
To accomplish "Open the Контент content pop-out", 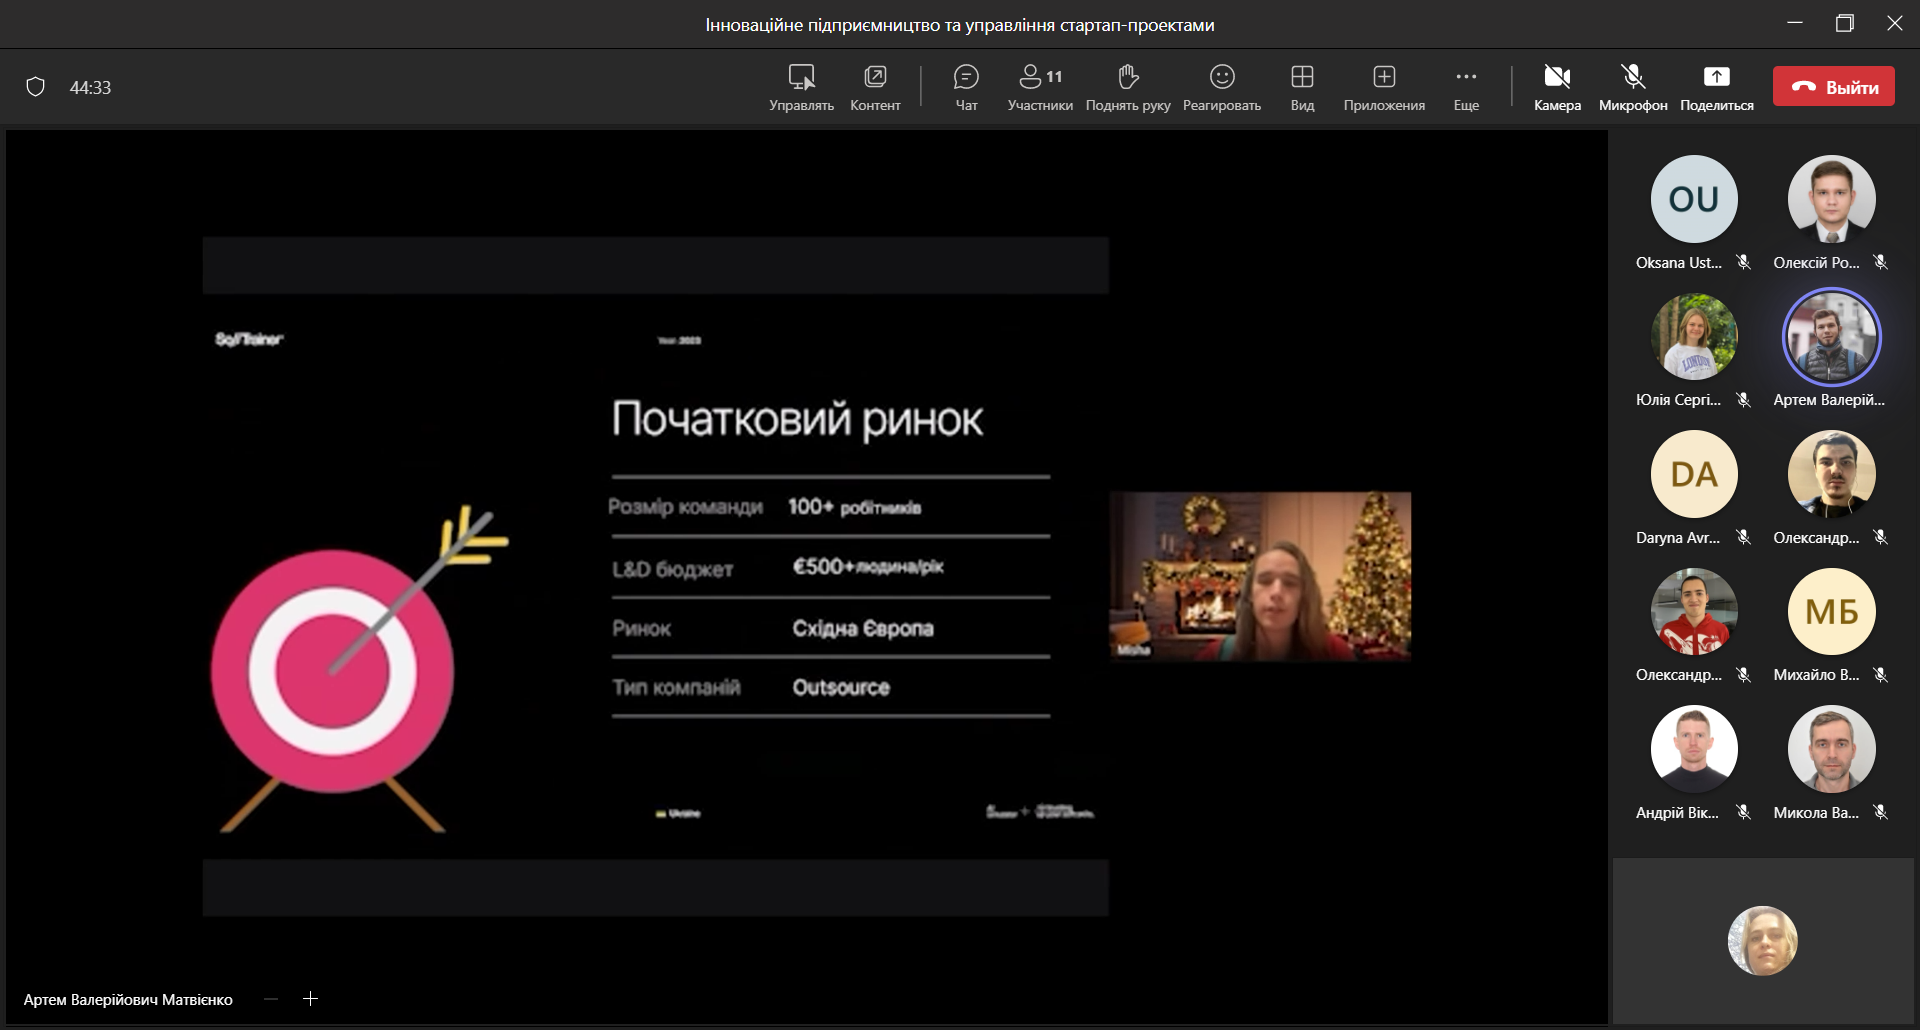I will pyautogui.click(x=875, y=87).
